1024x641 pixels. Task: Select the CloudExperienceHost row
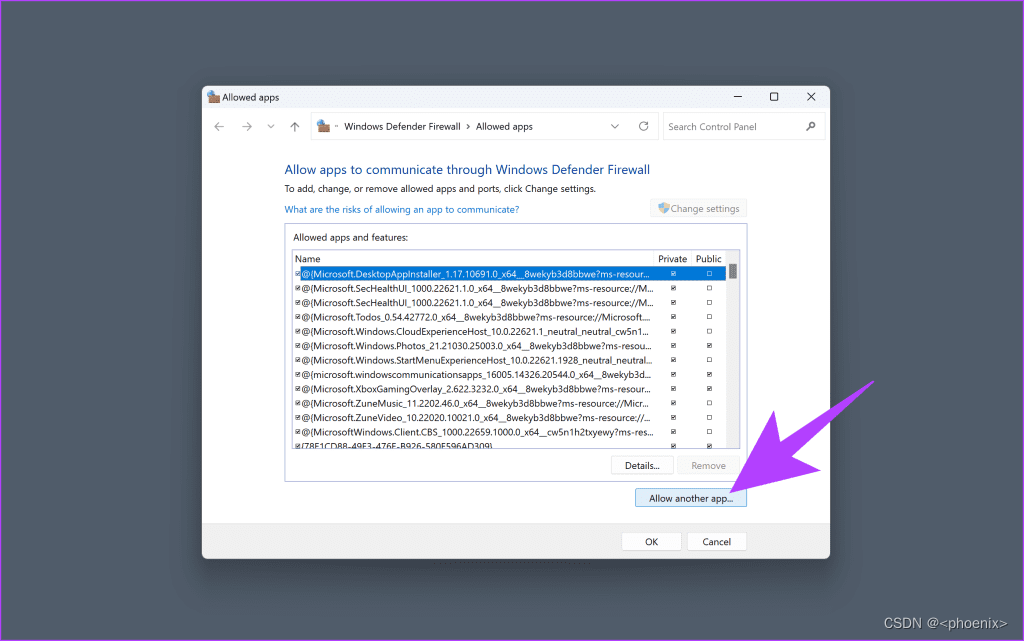[509, 331]
